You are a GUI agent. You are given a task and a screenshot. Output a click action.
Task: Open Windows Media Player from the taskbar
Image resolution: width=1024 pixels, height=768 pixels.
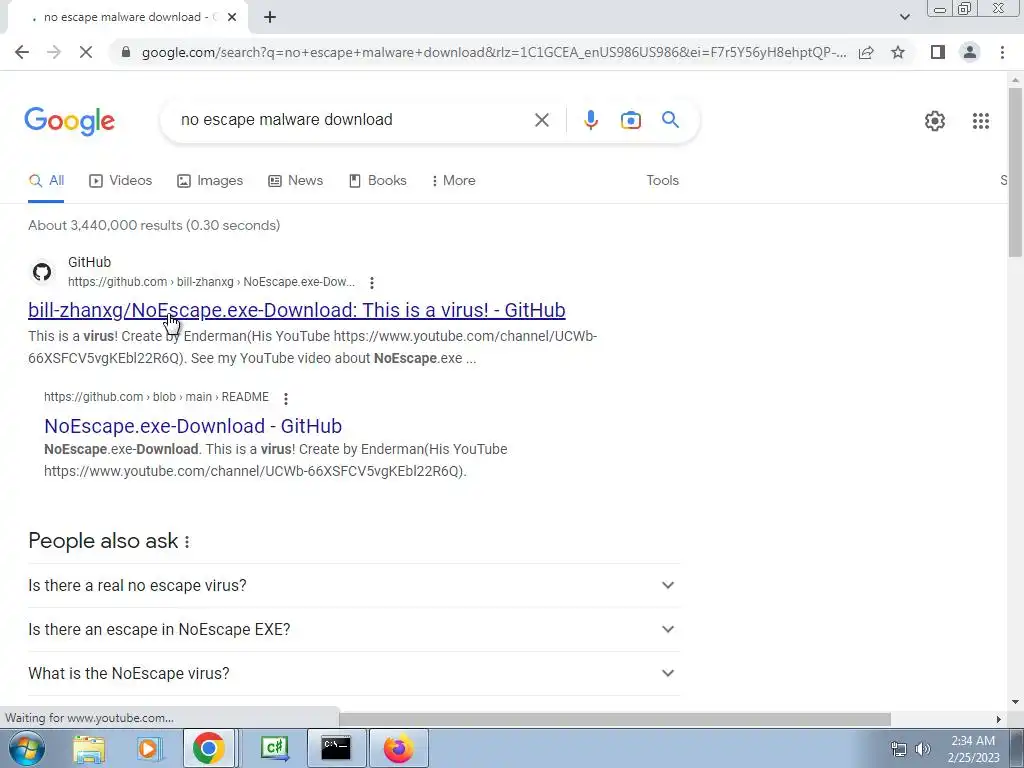click(x=148, y=748)
